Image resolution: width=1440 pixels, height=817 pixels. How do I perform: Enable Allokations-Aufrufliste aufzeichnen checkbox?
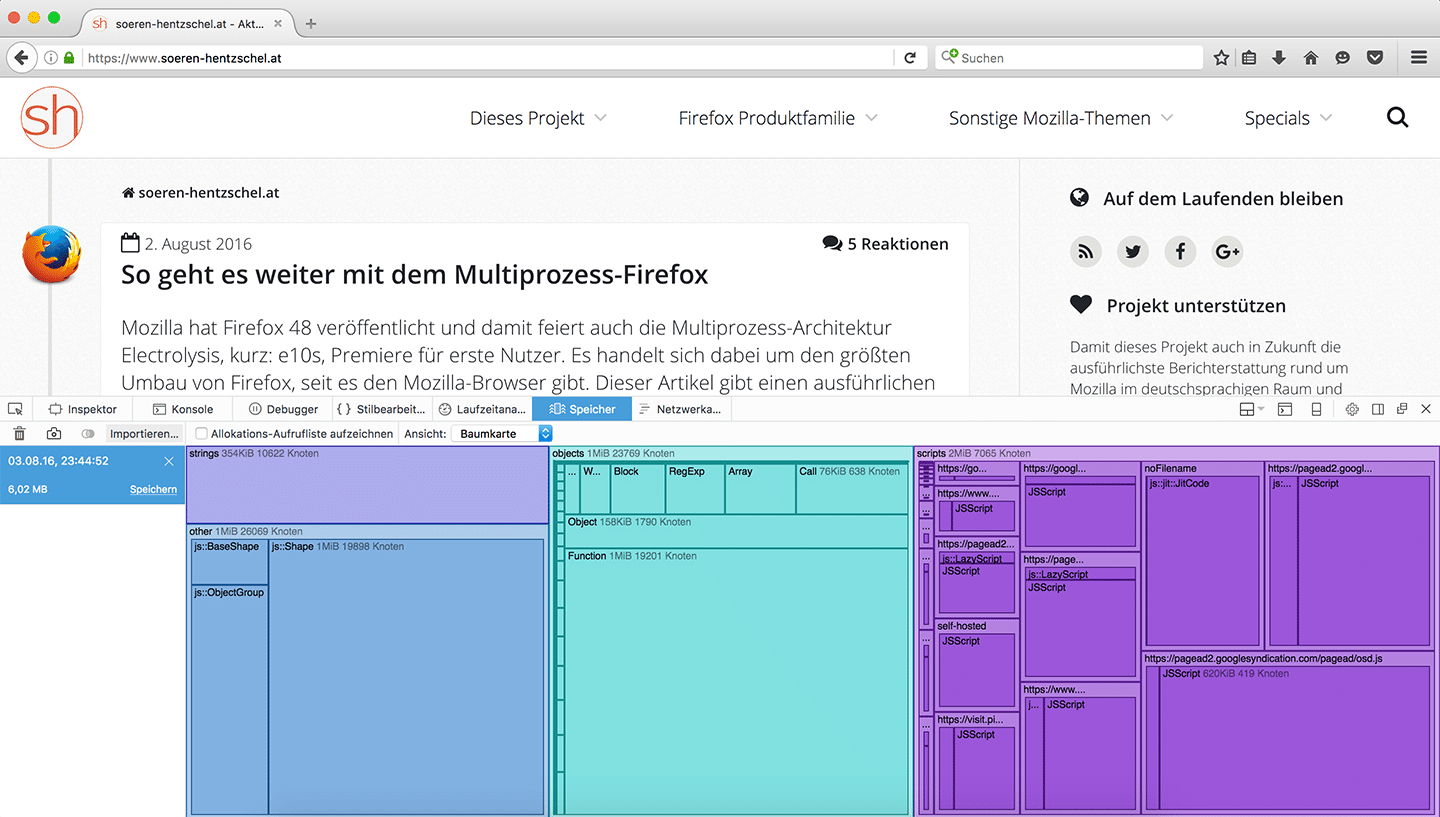pyautogui.click(x=202, y=434)
